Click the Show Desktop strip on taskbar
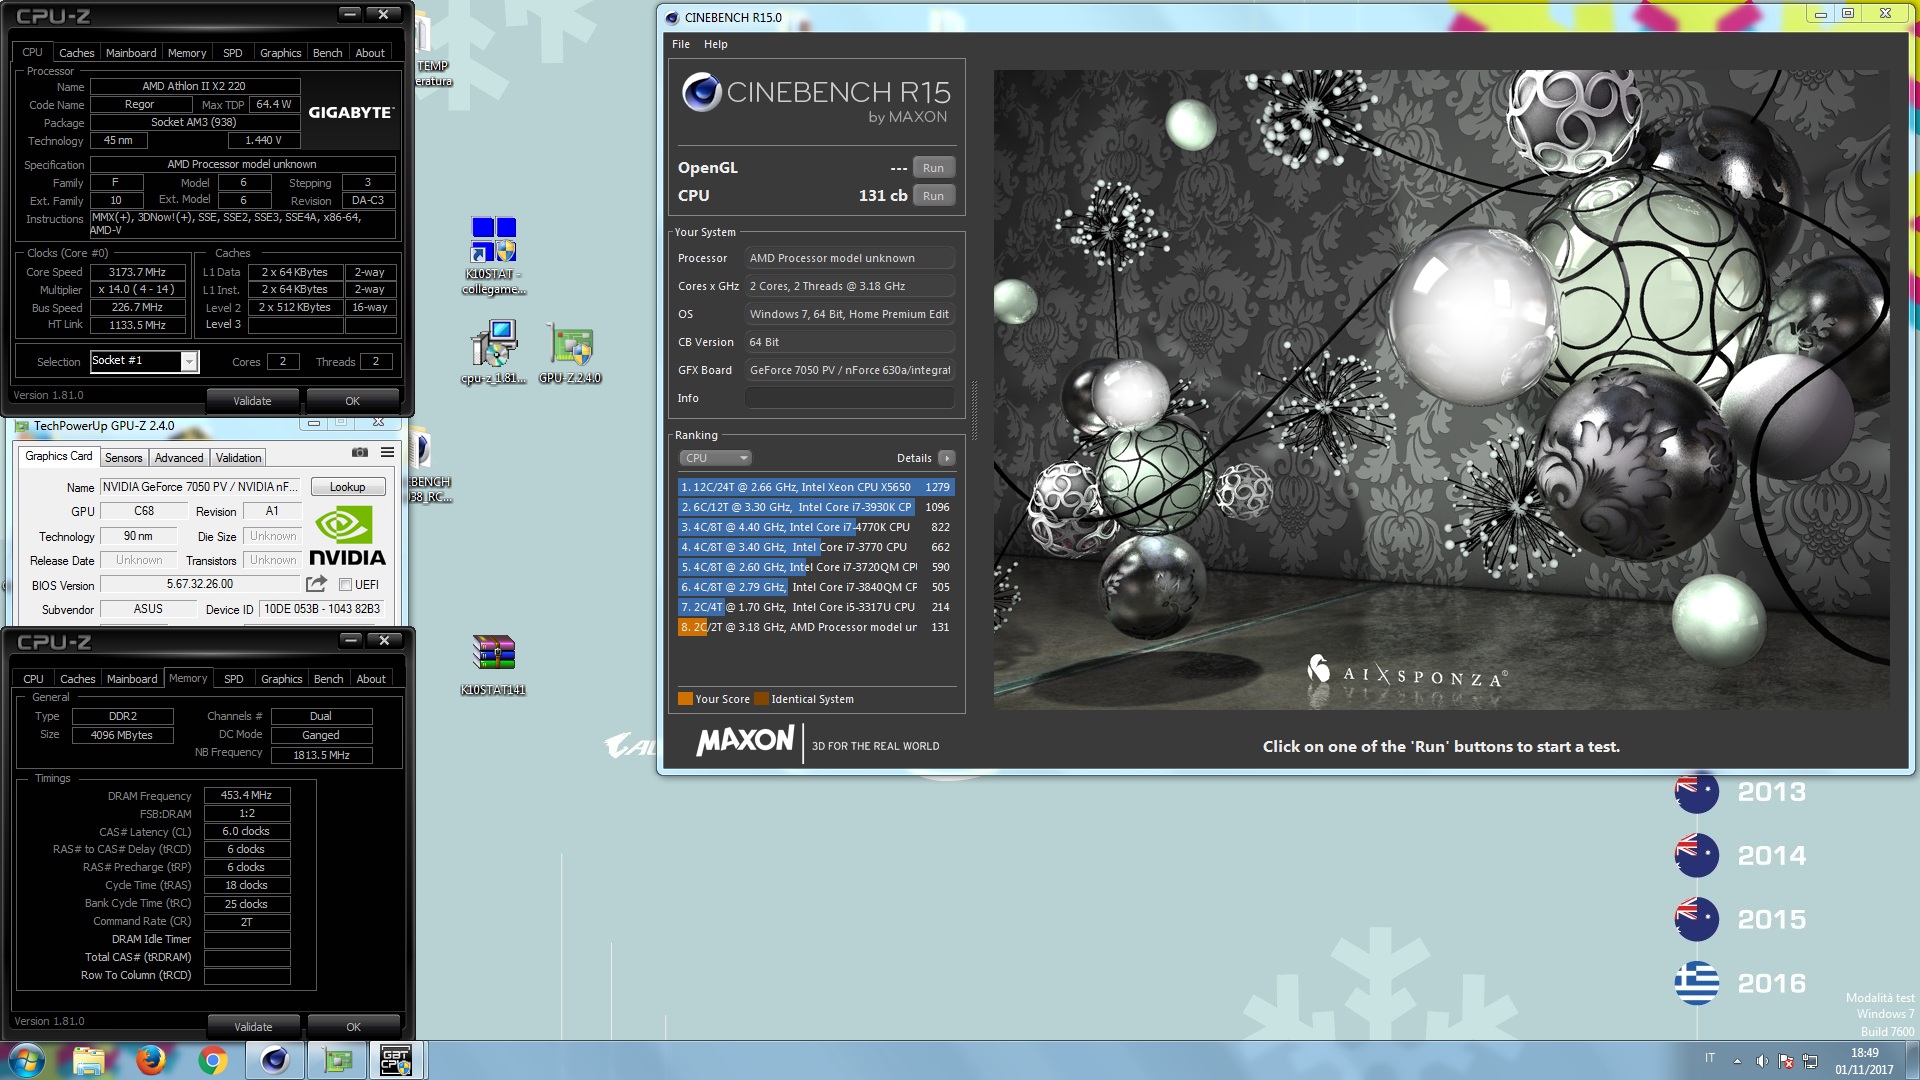Viewport: 1920px width, 1080px height. pyautogui.click(x=1912, y=1060)
